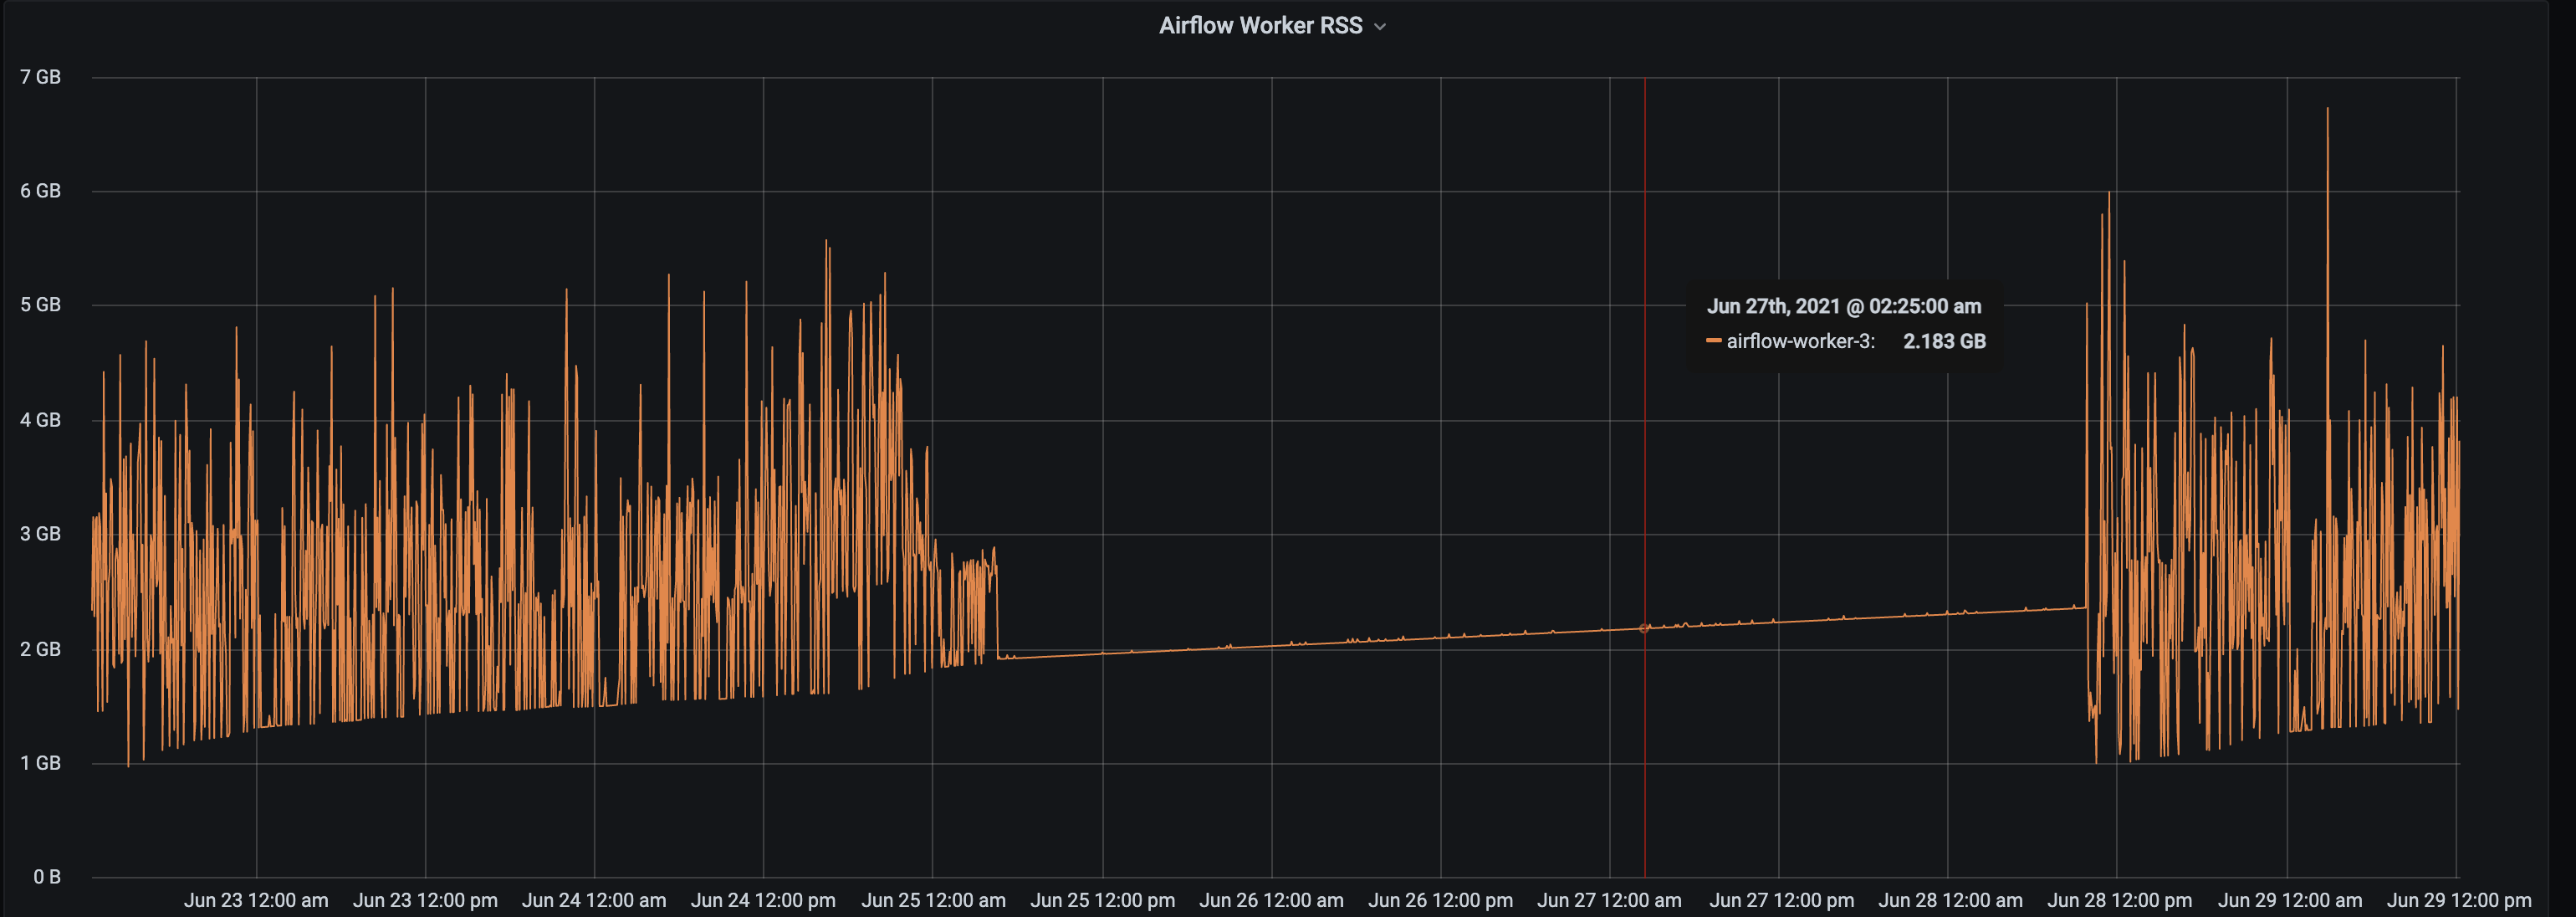This screenshot has width=2576, height=917.
Task: Click the Jun 28 12:00 pm axis label
Action: click(x=2119, y=900)
